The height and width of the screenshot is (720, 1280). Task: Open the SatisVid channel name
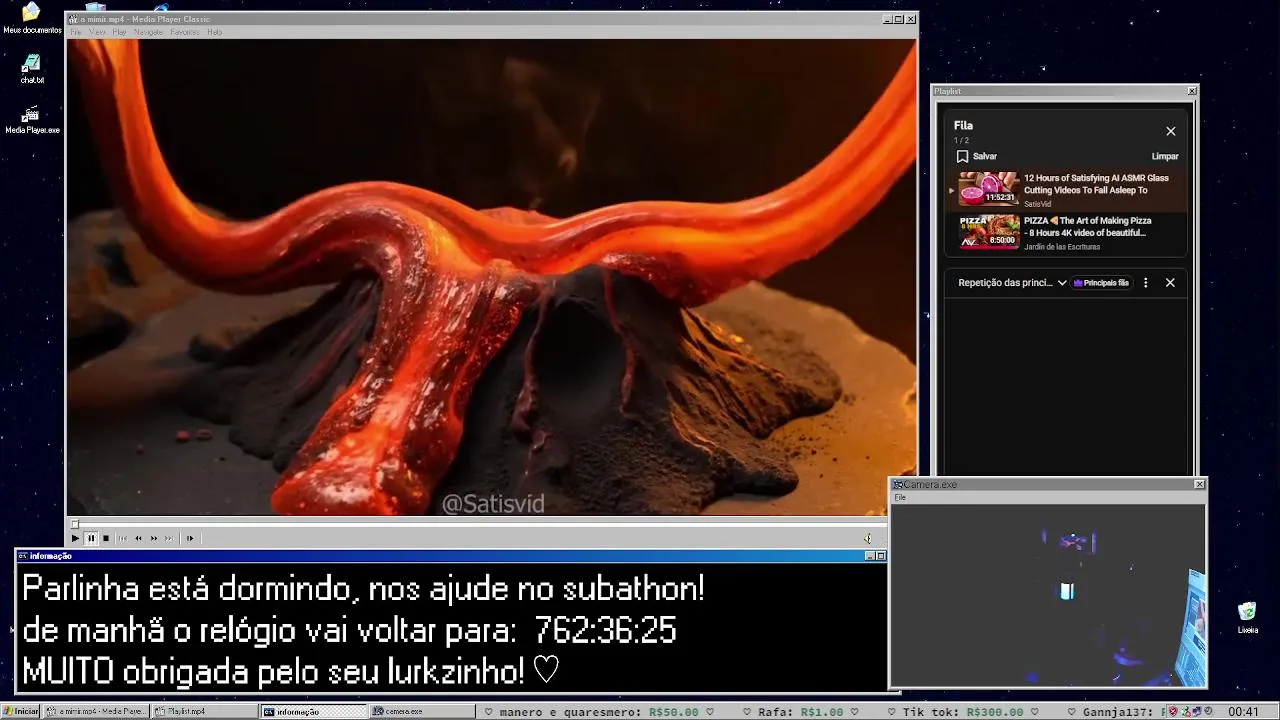point(1037,204)
